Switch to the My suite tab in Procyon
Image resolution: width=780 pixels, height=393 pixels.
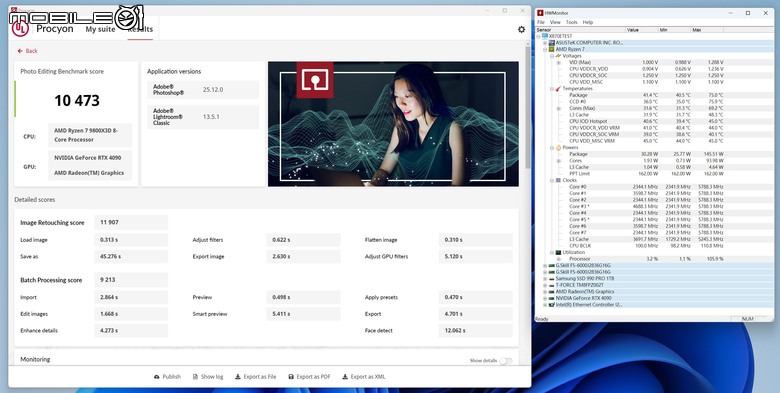(100, 29)
